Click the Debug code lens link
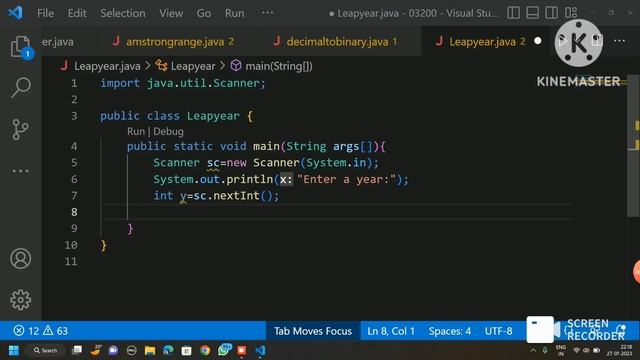640x360 pixels. click(168, 131)
